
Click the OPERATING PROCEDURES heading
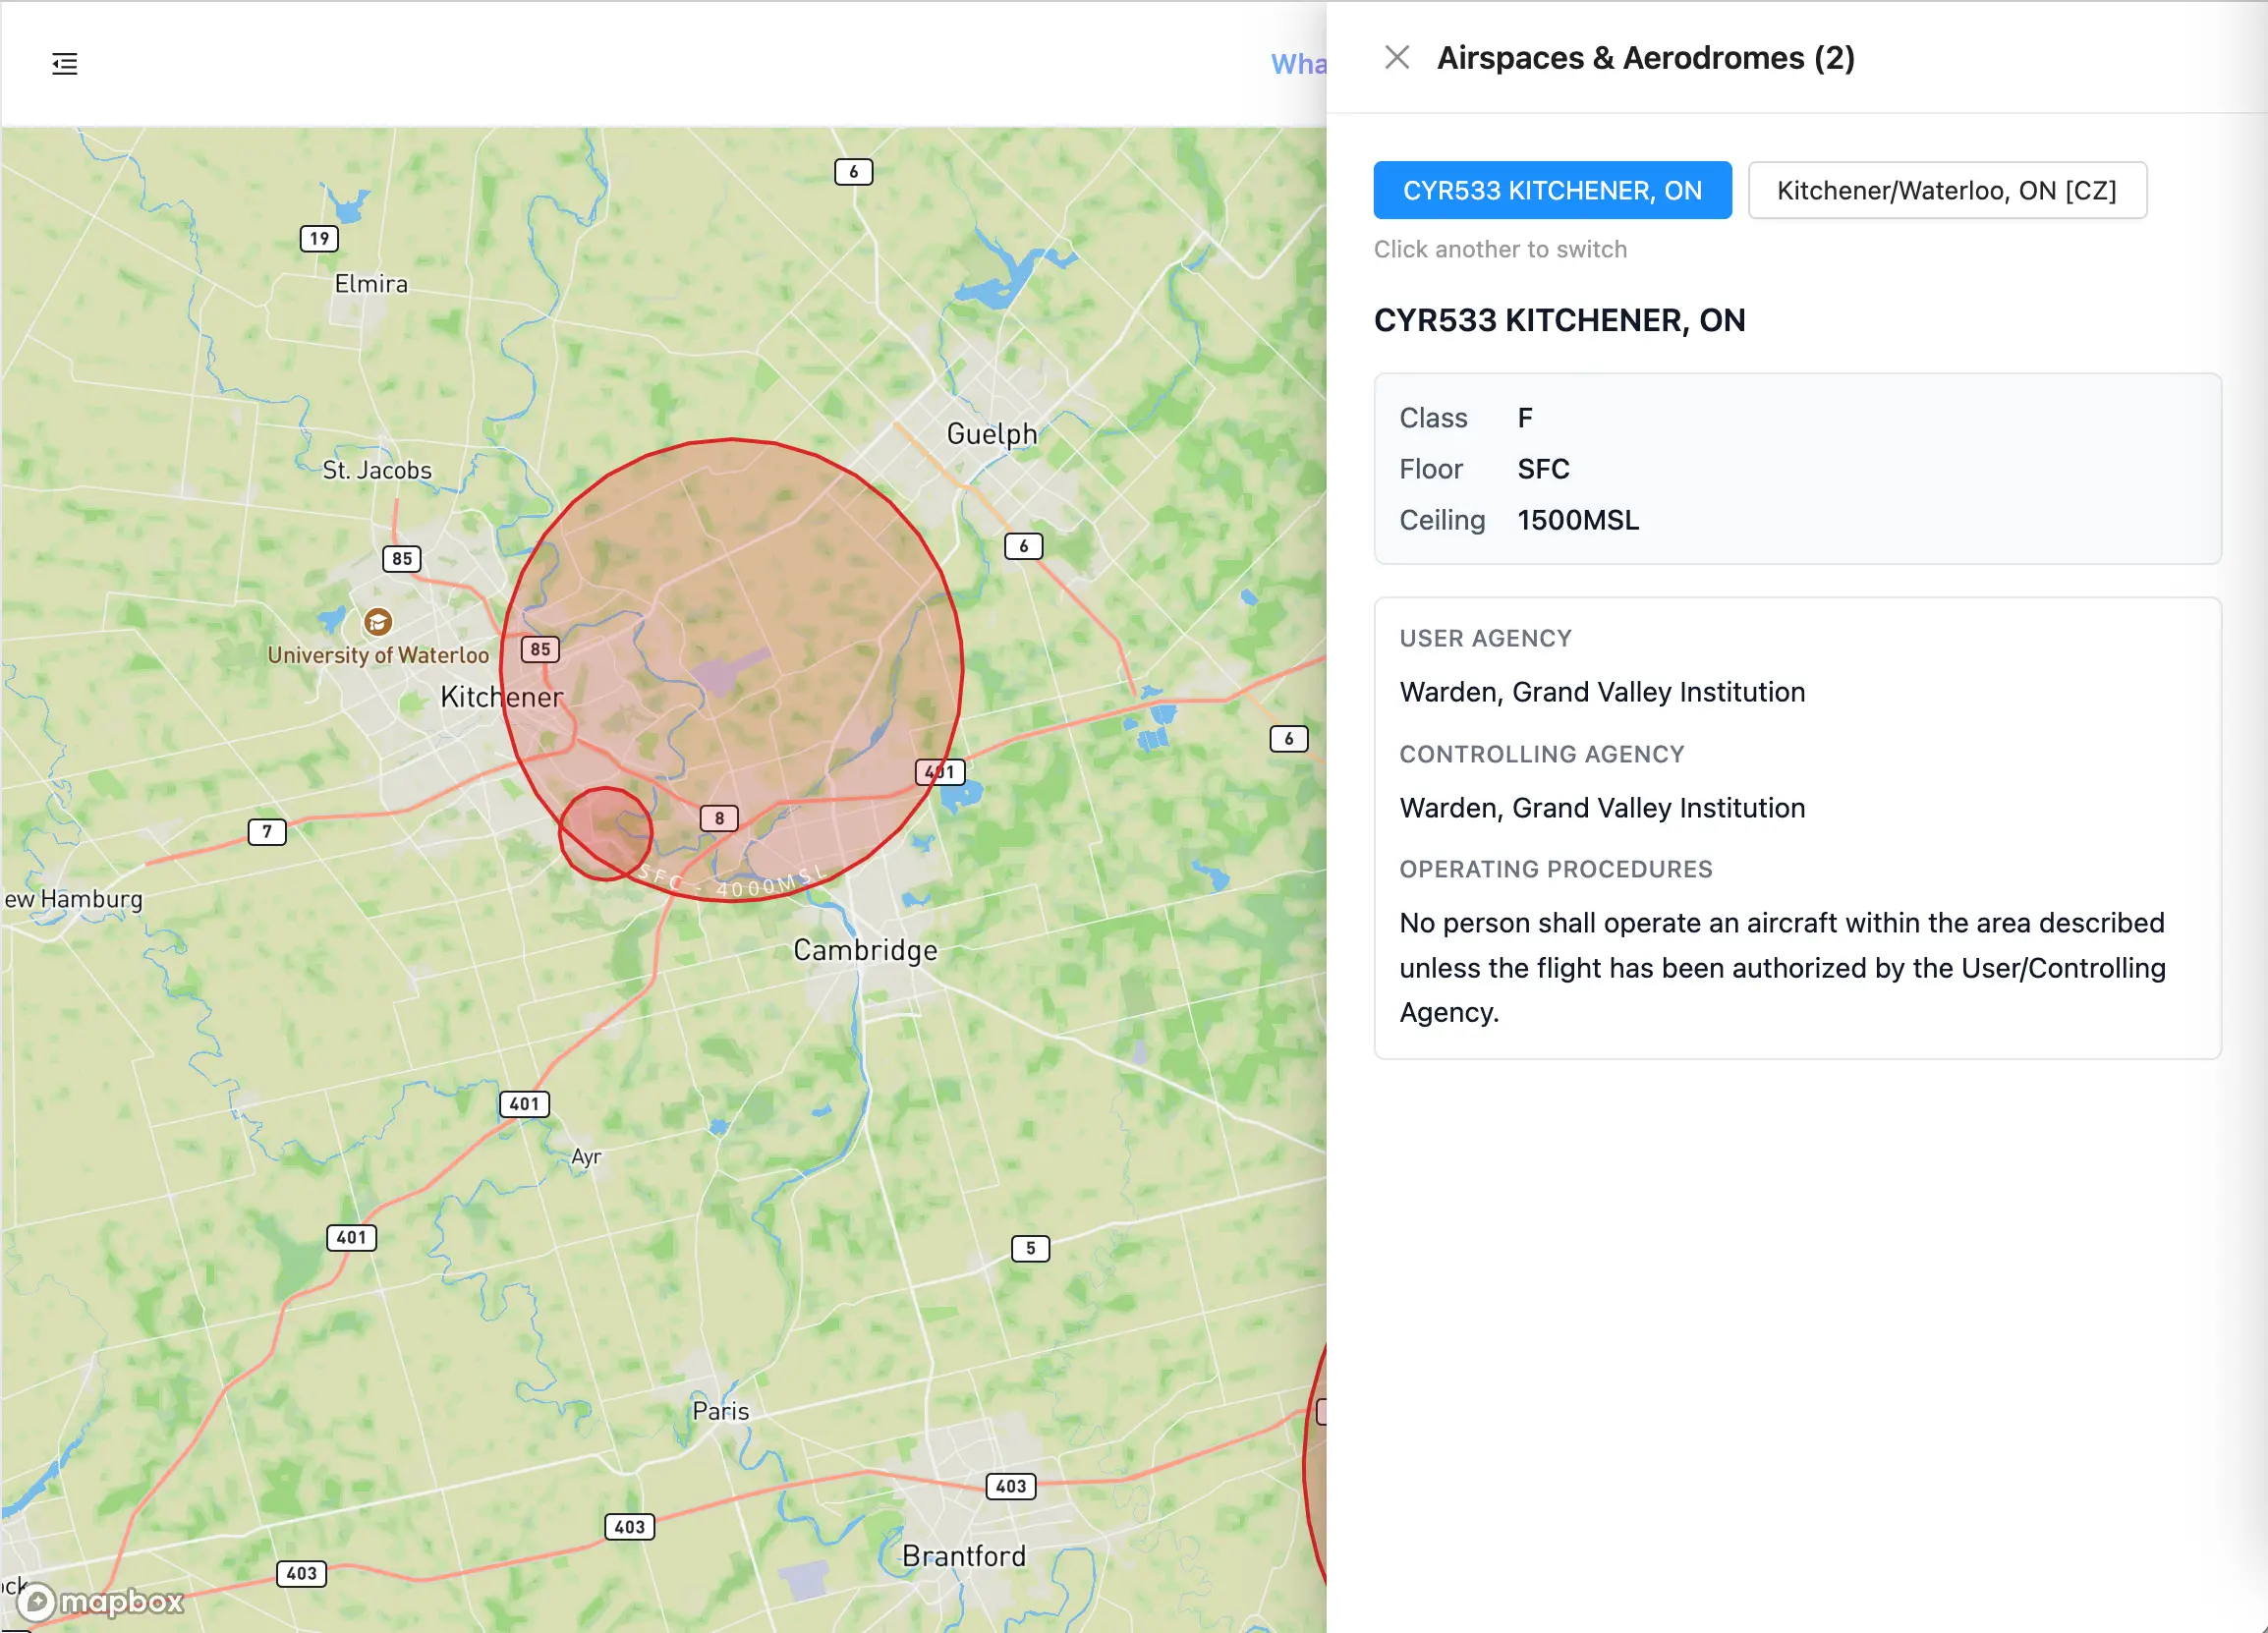click(1555, 869)
